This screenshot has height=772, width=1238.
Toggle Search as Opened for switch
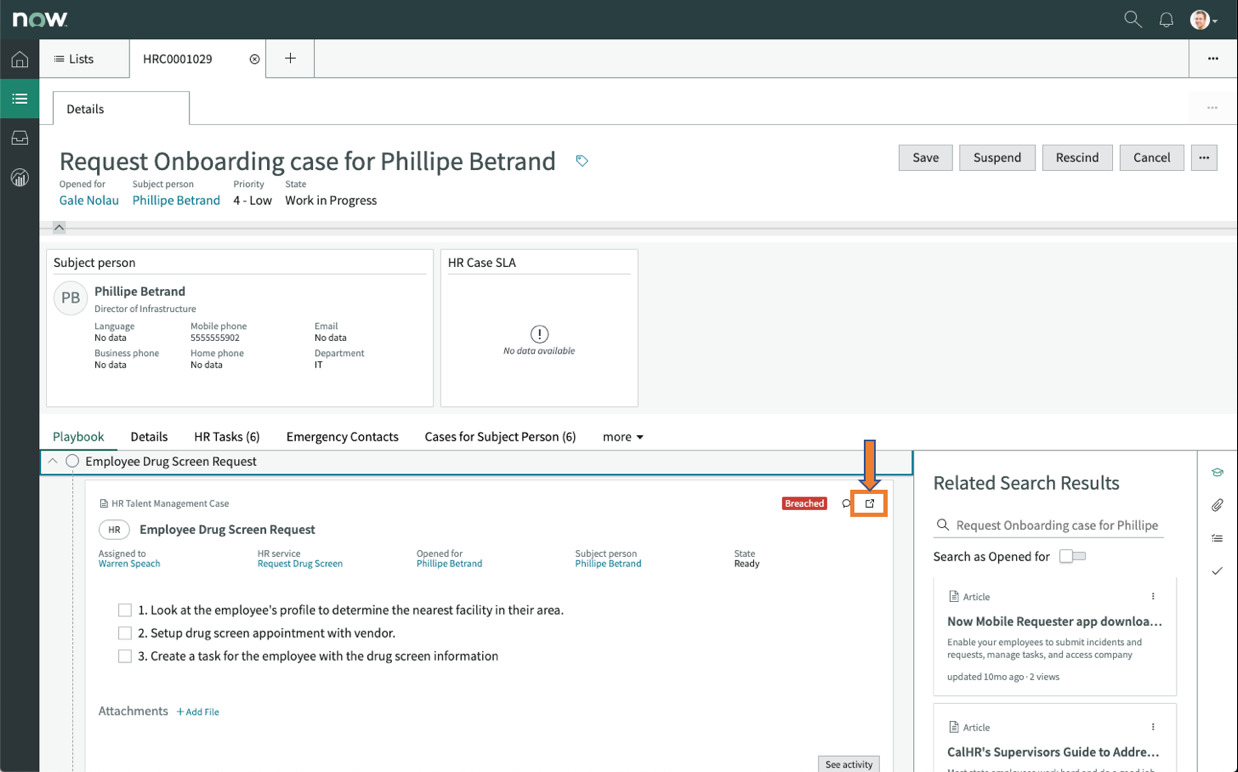point(1072,556)
